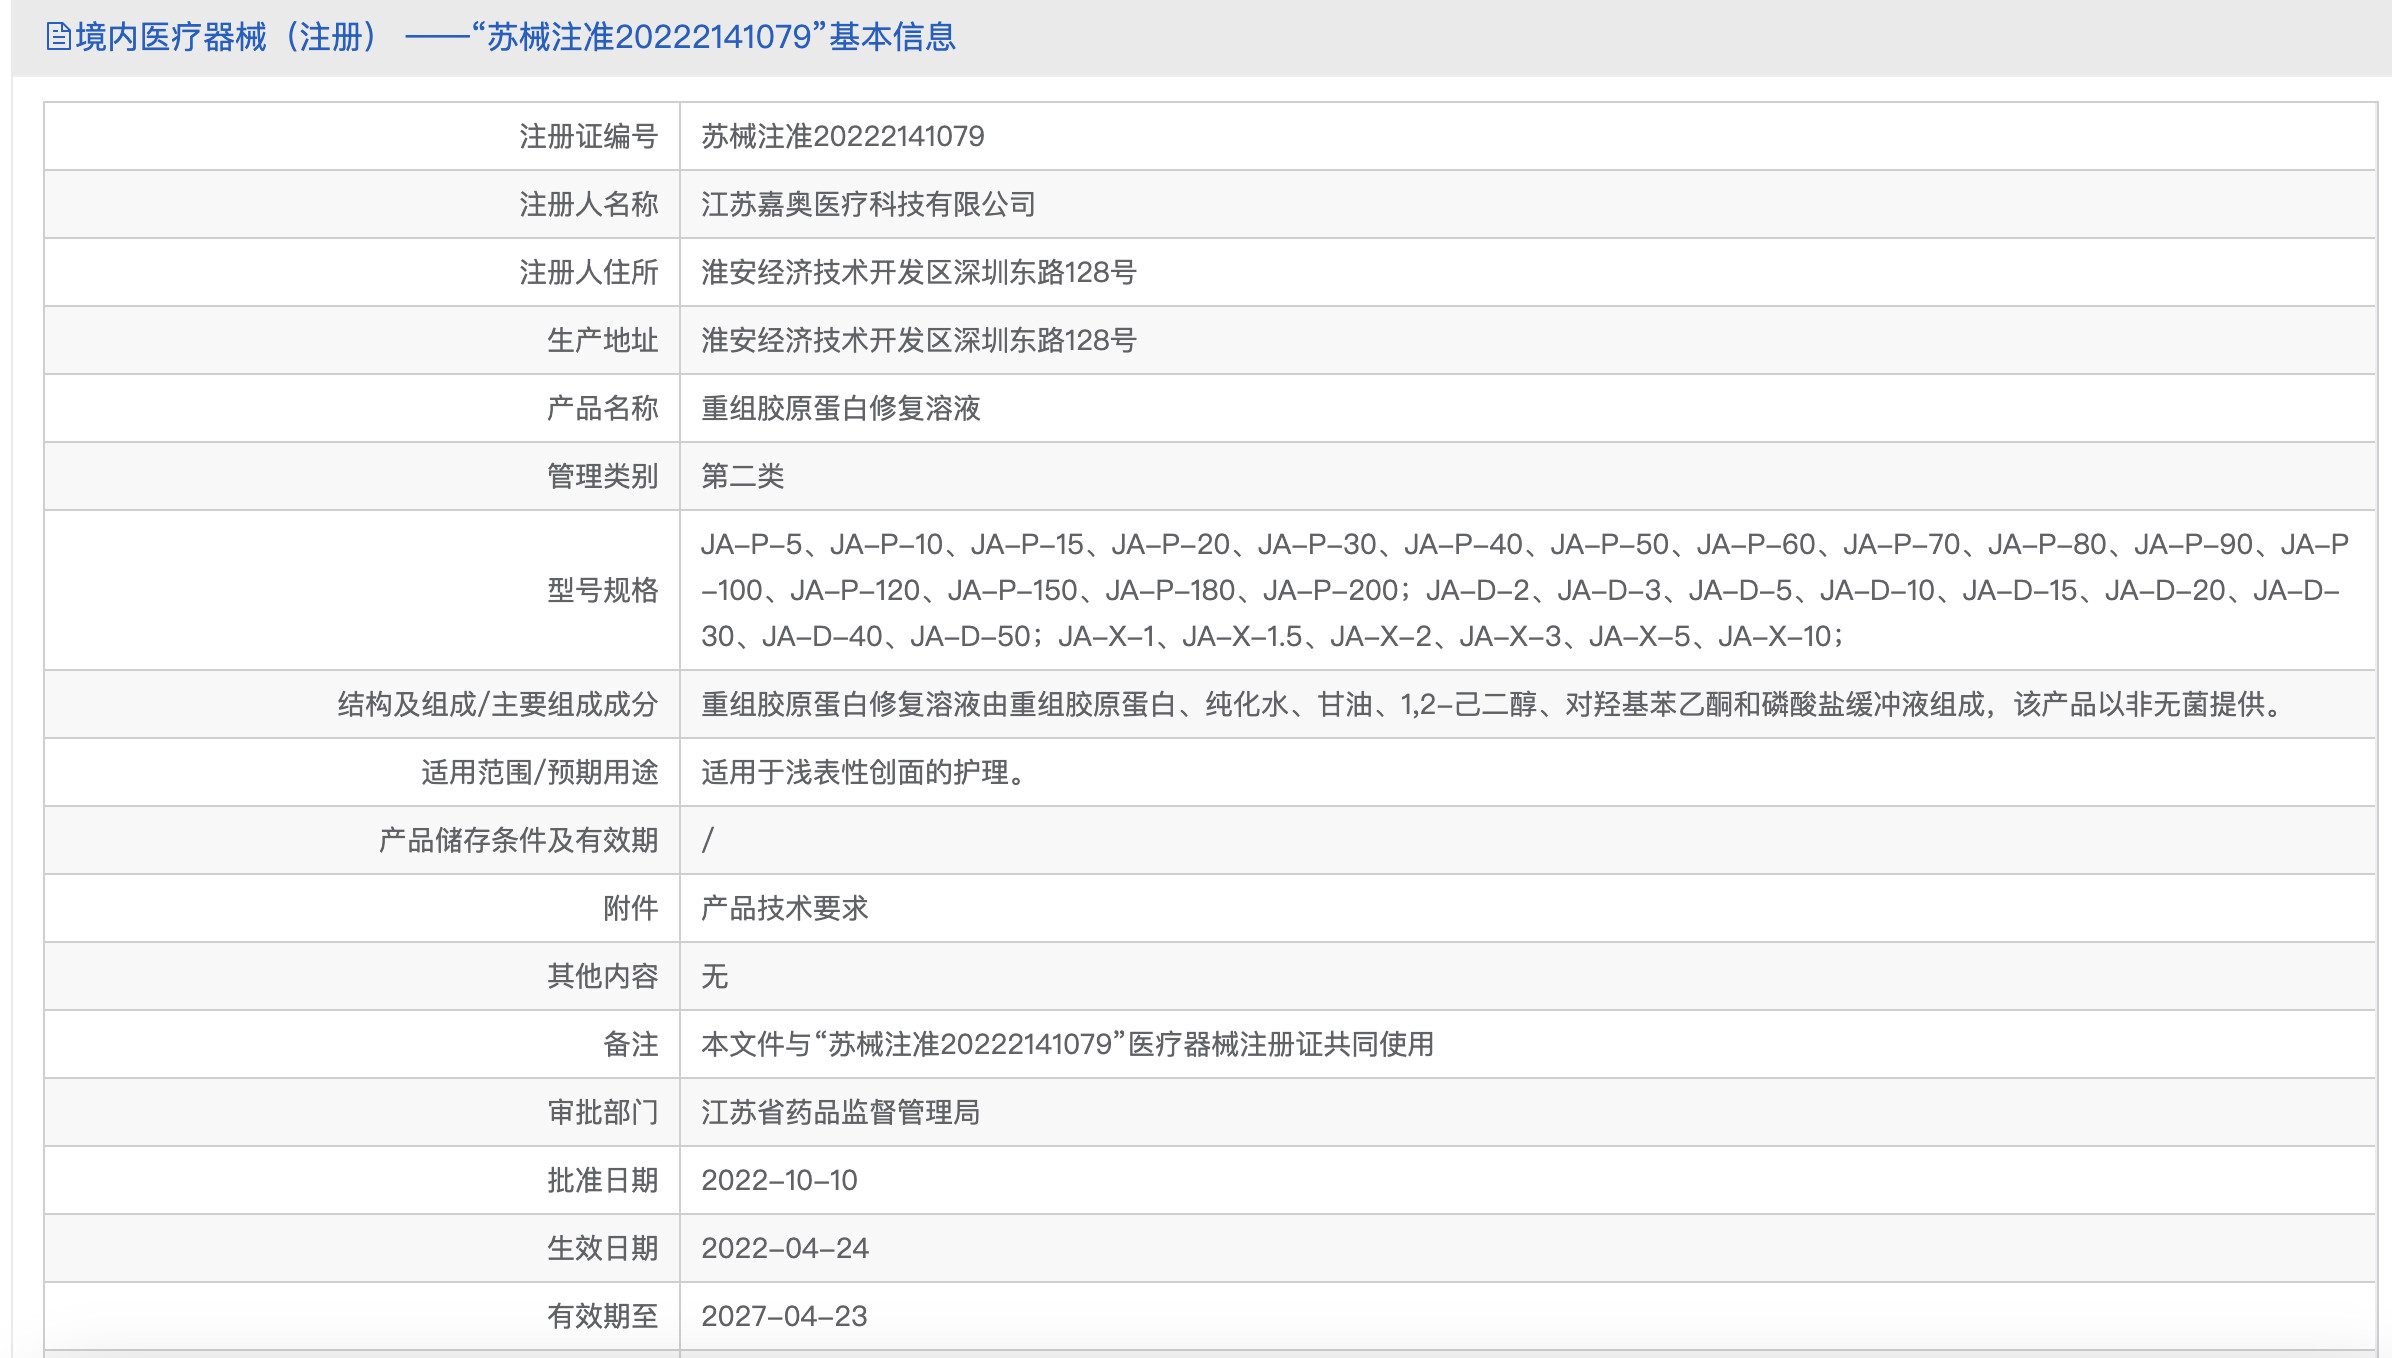Select the value 江苏省药品监督管理局

840,1112
